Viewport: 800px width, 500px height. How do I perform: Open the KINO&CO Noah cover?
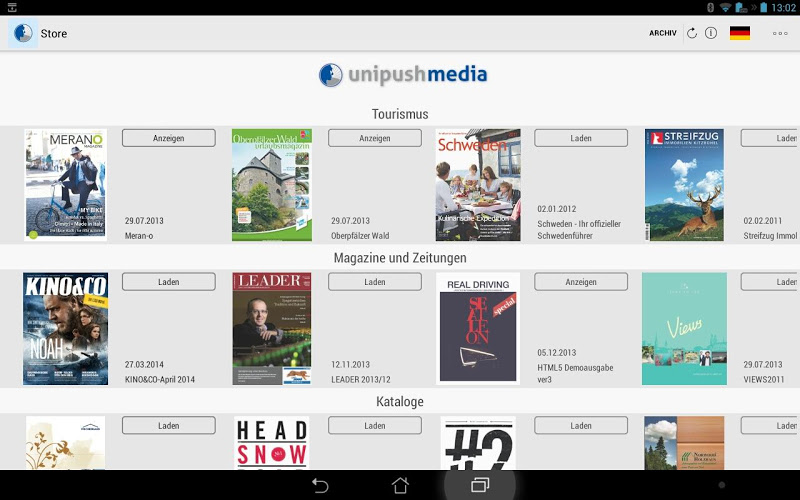(x=65, y=329)
